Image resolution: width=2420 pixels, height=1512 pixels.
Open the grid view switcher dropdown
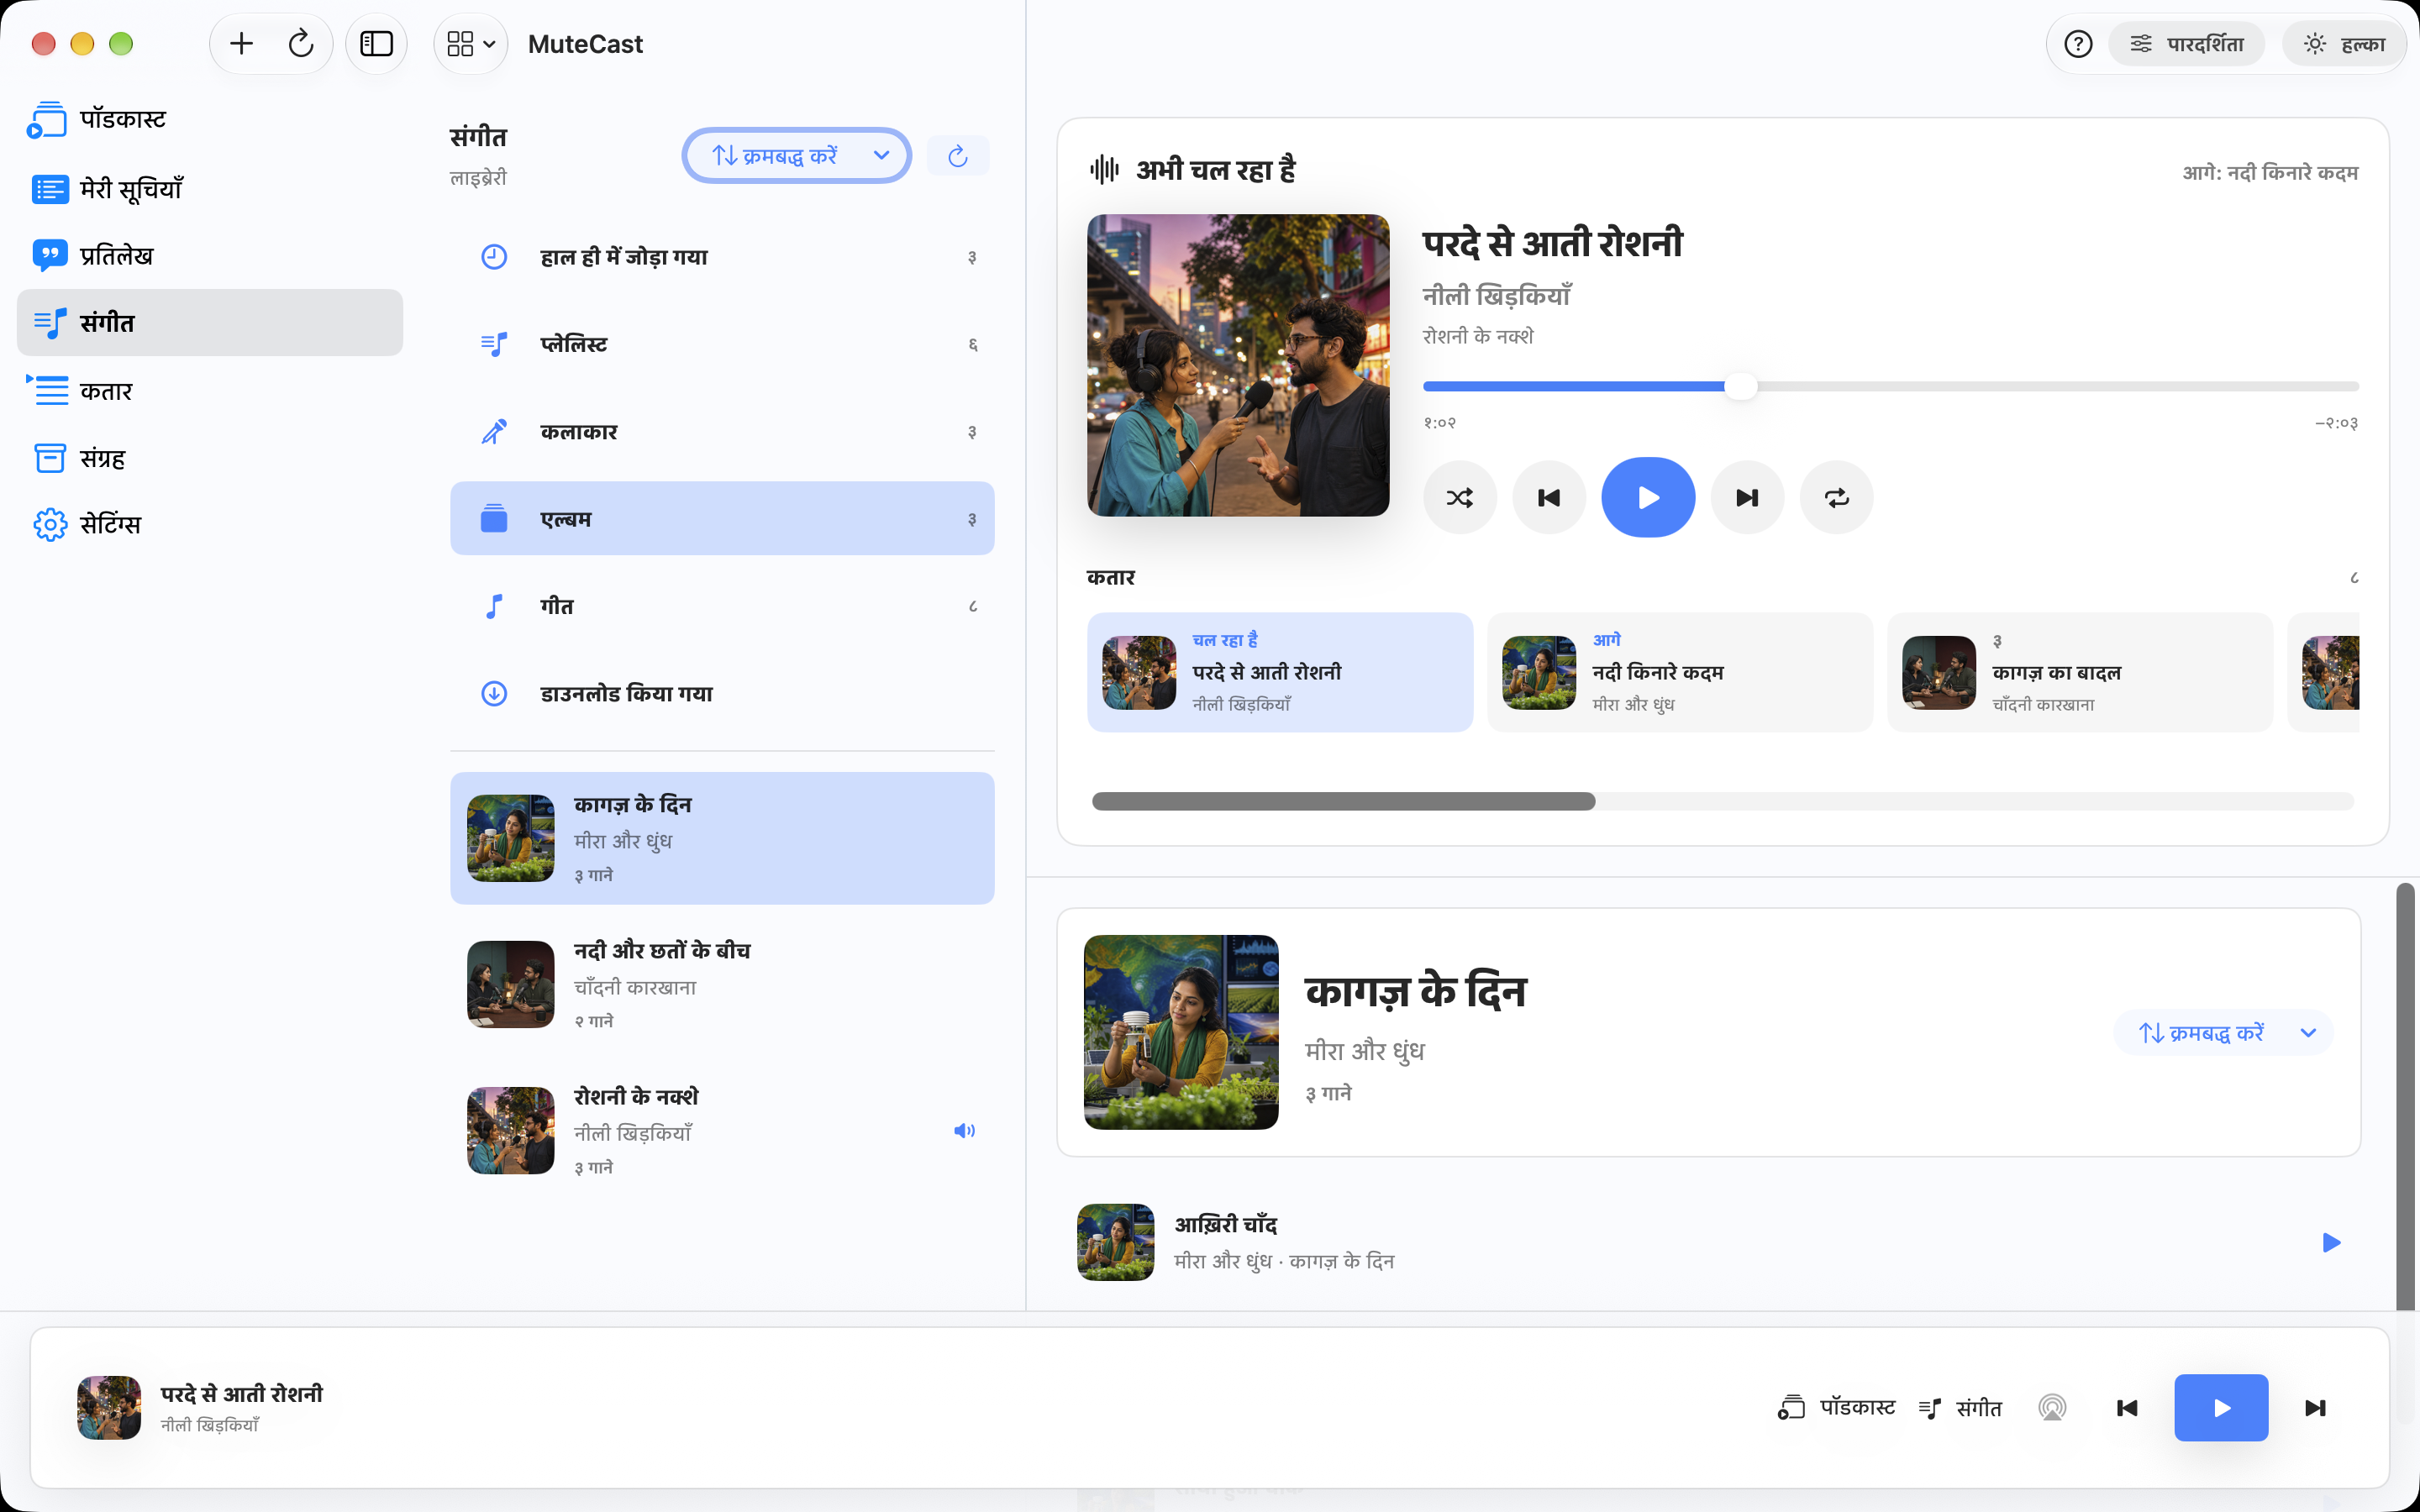[x=471, y=44]
